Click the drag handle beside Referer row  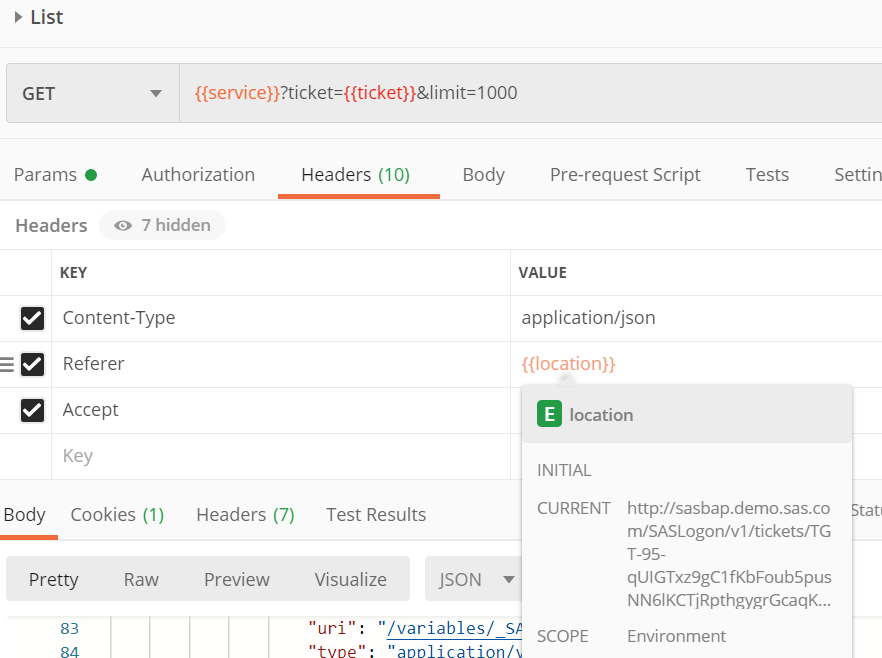pyautogui.click(x=7, y=364)
